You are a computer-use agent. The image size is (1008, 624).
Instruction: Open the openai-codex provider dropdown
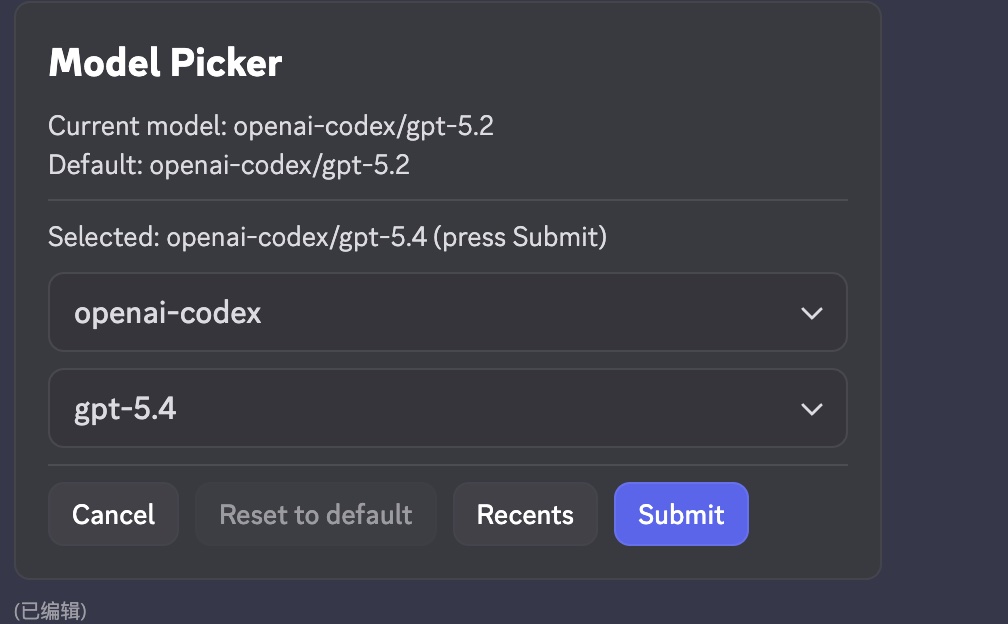click(447, 313)
